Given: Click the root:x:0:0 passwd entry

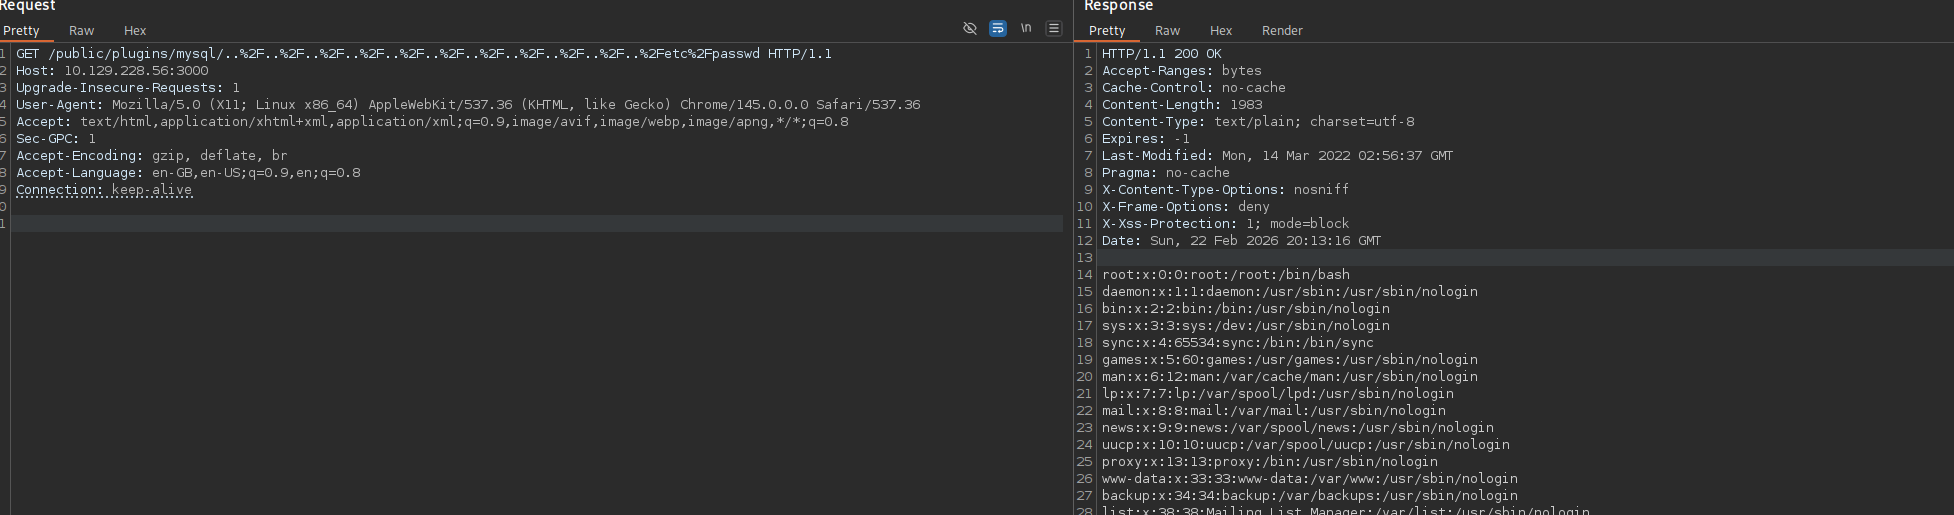Looking at the screenshot, I should coord(1226,275).
